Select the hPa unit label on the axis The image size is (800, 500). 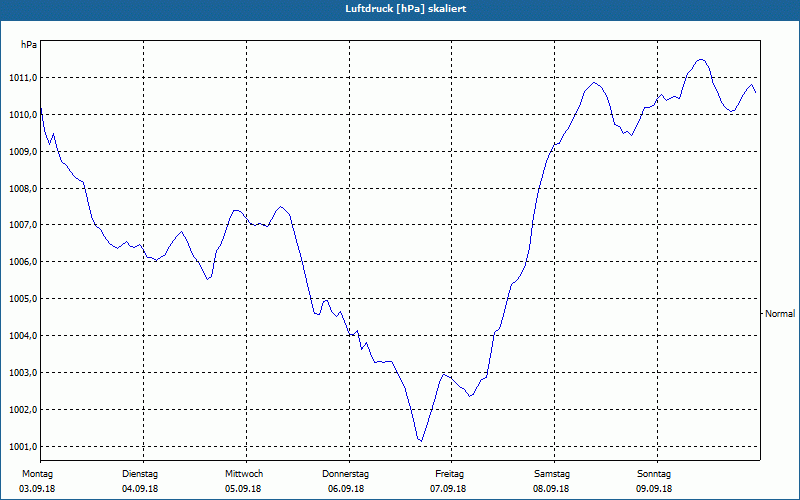click(29, 45)
